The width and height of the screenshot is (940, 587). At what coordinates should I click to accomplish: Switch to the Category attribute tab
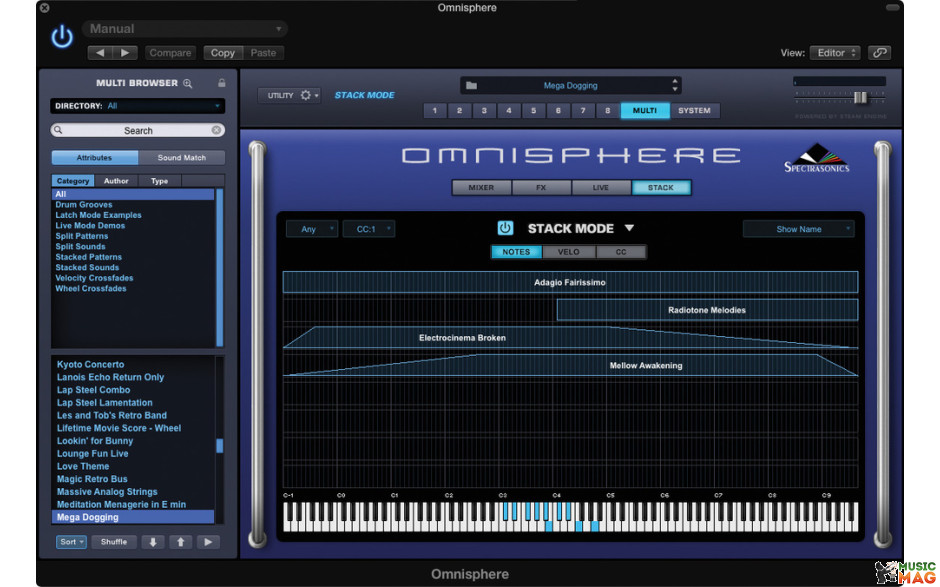[x=73, y=180]
